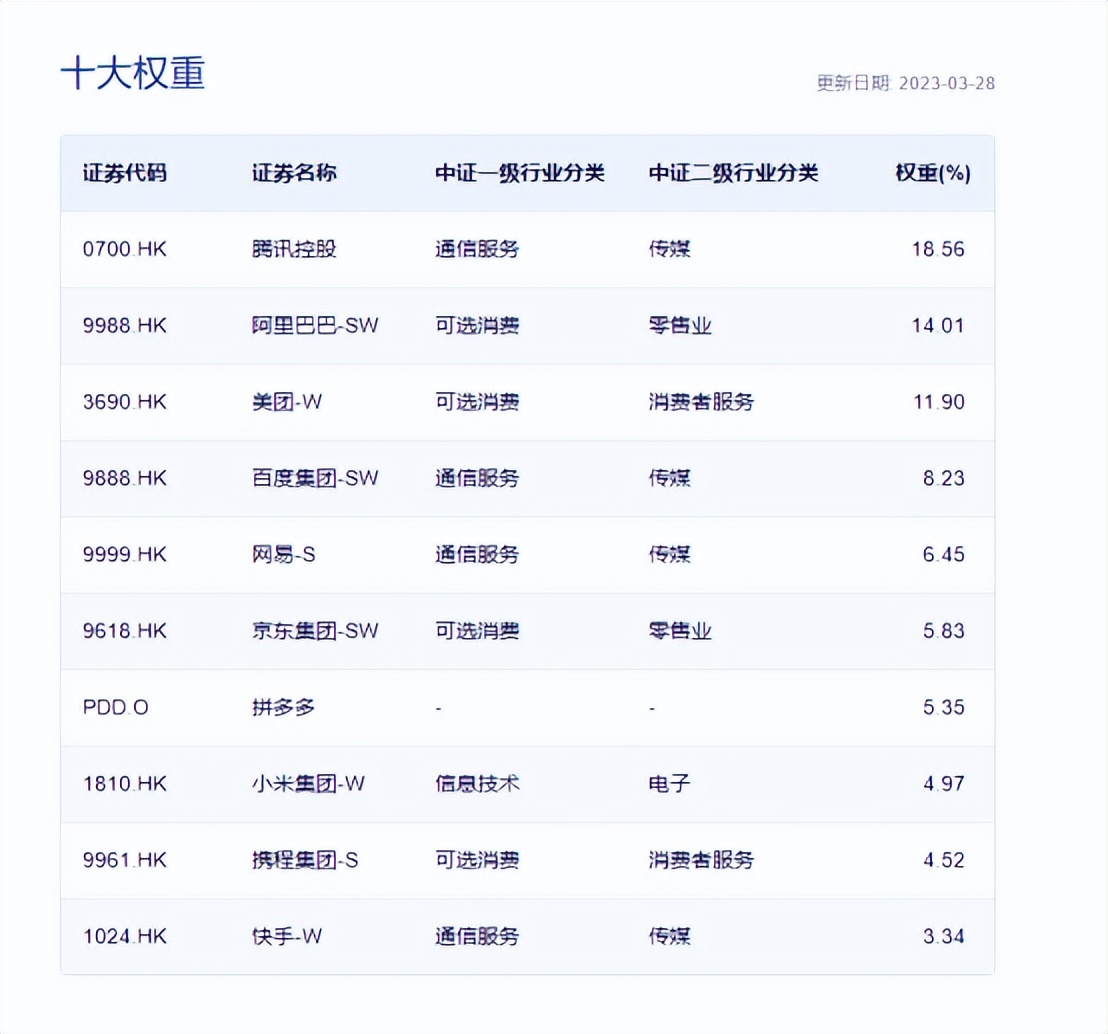This screenshot has height=1034, width=1108.
Task: Open 网易-S stock entry
Action: click(285, 554)
